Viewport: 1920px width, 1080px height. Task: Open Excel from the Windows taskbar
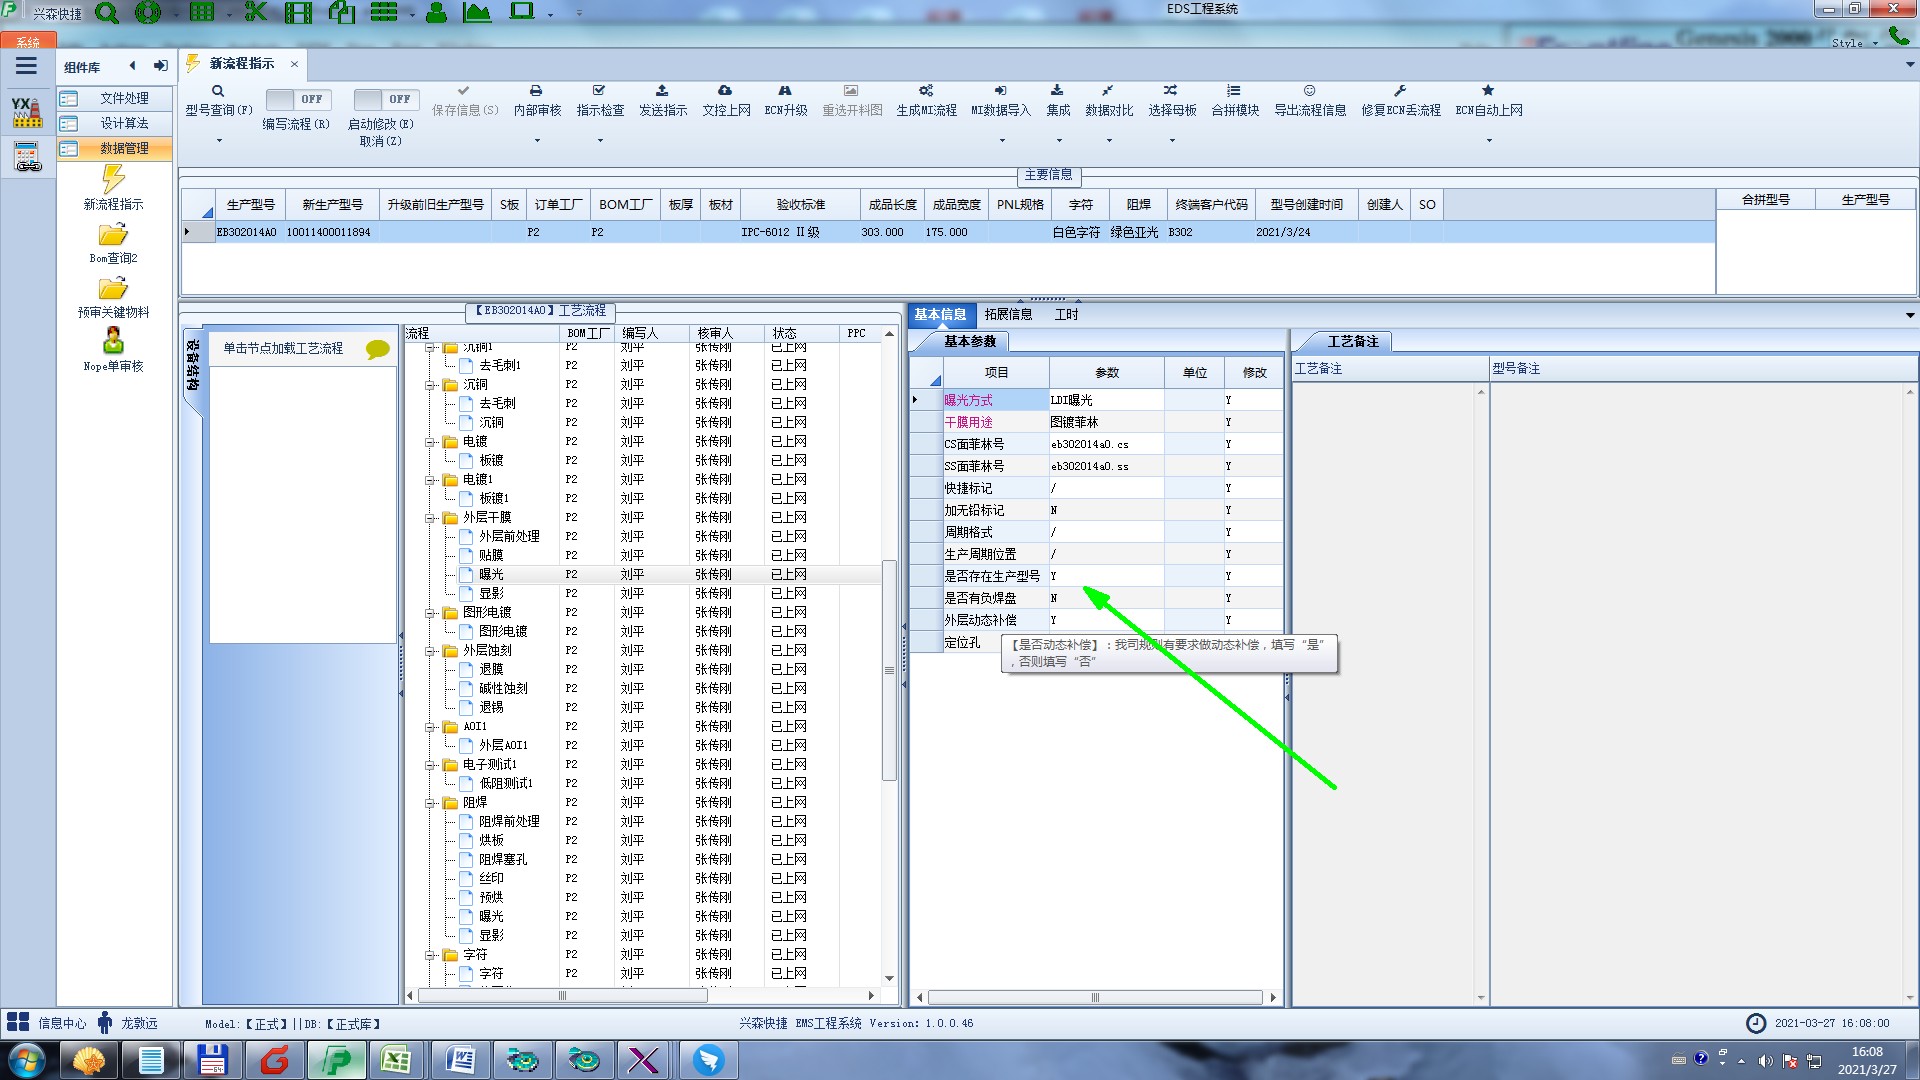(x=396, y=1060)
